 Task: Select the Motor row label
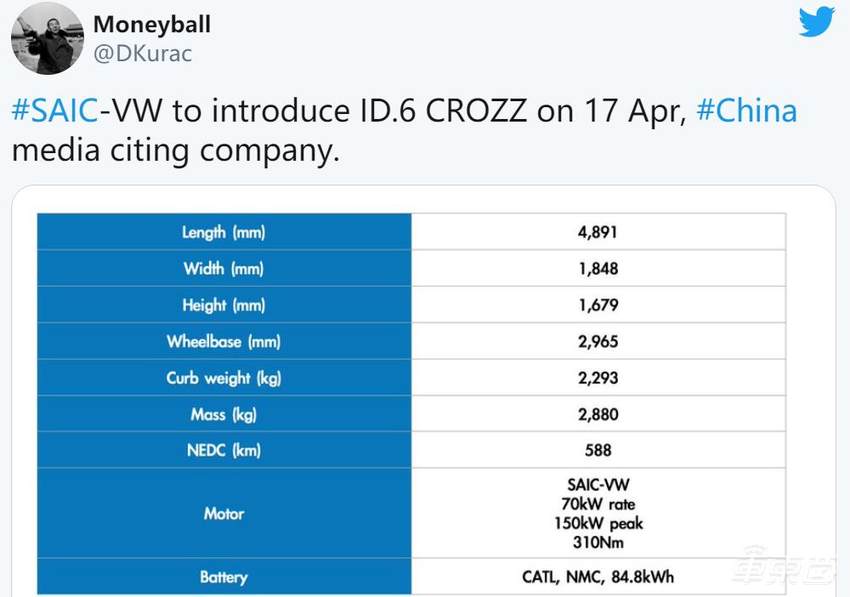224,513
